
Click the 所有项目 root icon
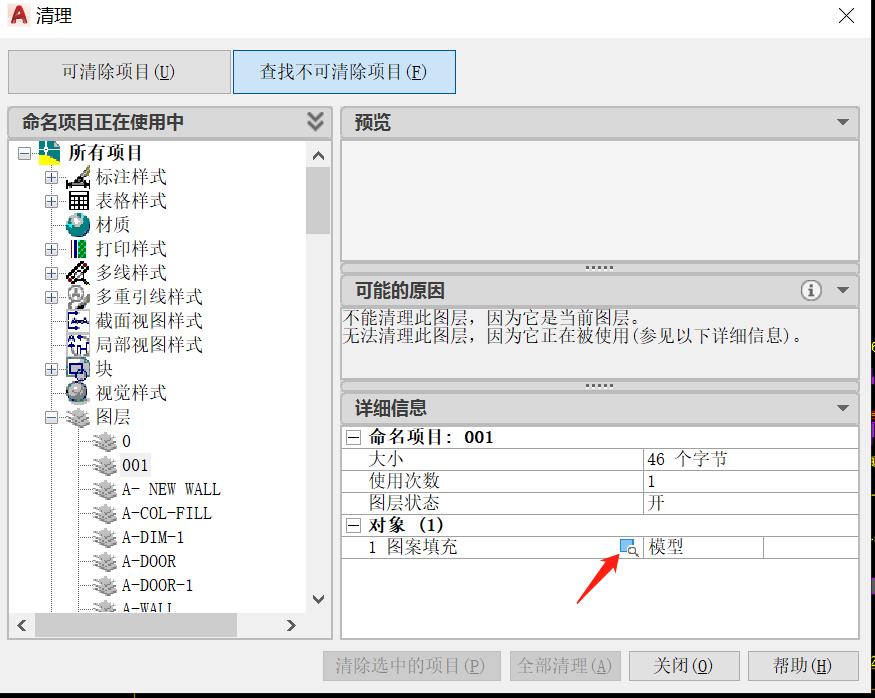pos(49,153)
